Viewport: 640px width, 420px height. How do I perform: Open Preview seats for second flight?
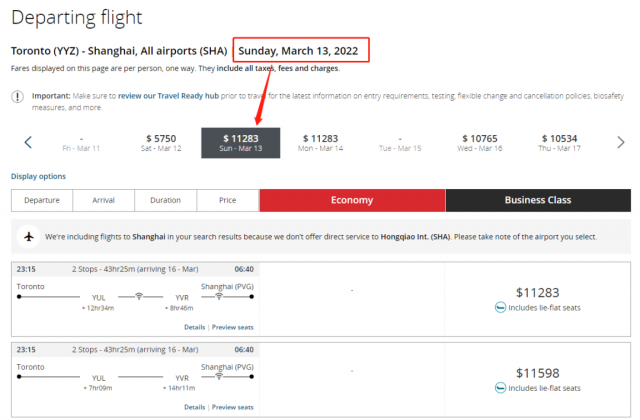click(x=233, y=407)
